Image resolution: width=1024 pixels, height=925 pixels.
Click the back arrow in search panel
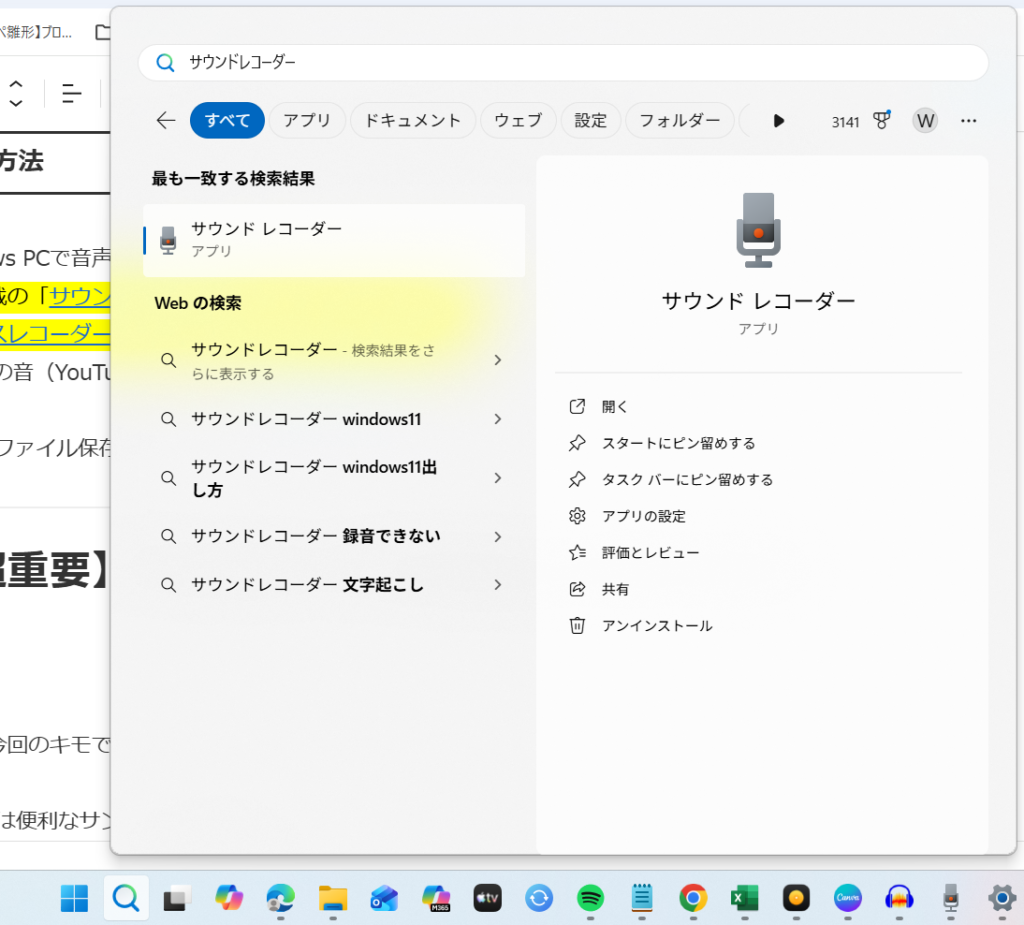166,120
